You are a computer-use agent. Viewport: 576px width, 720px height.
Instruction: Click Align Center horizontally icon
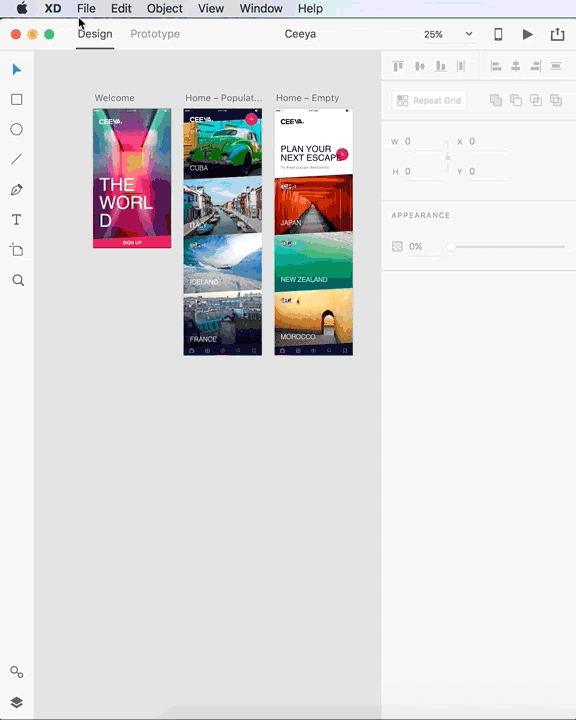click(516, 67)
